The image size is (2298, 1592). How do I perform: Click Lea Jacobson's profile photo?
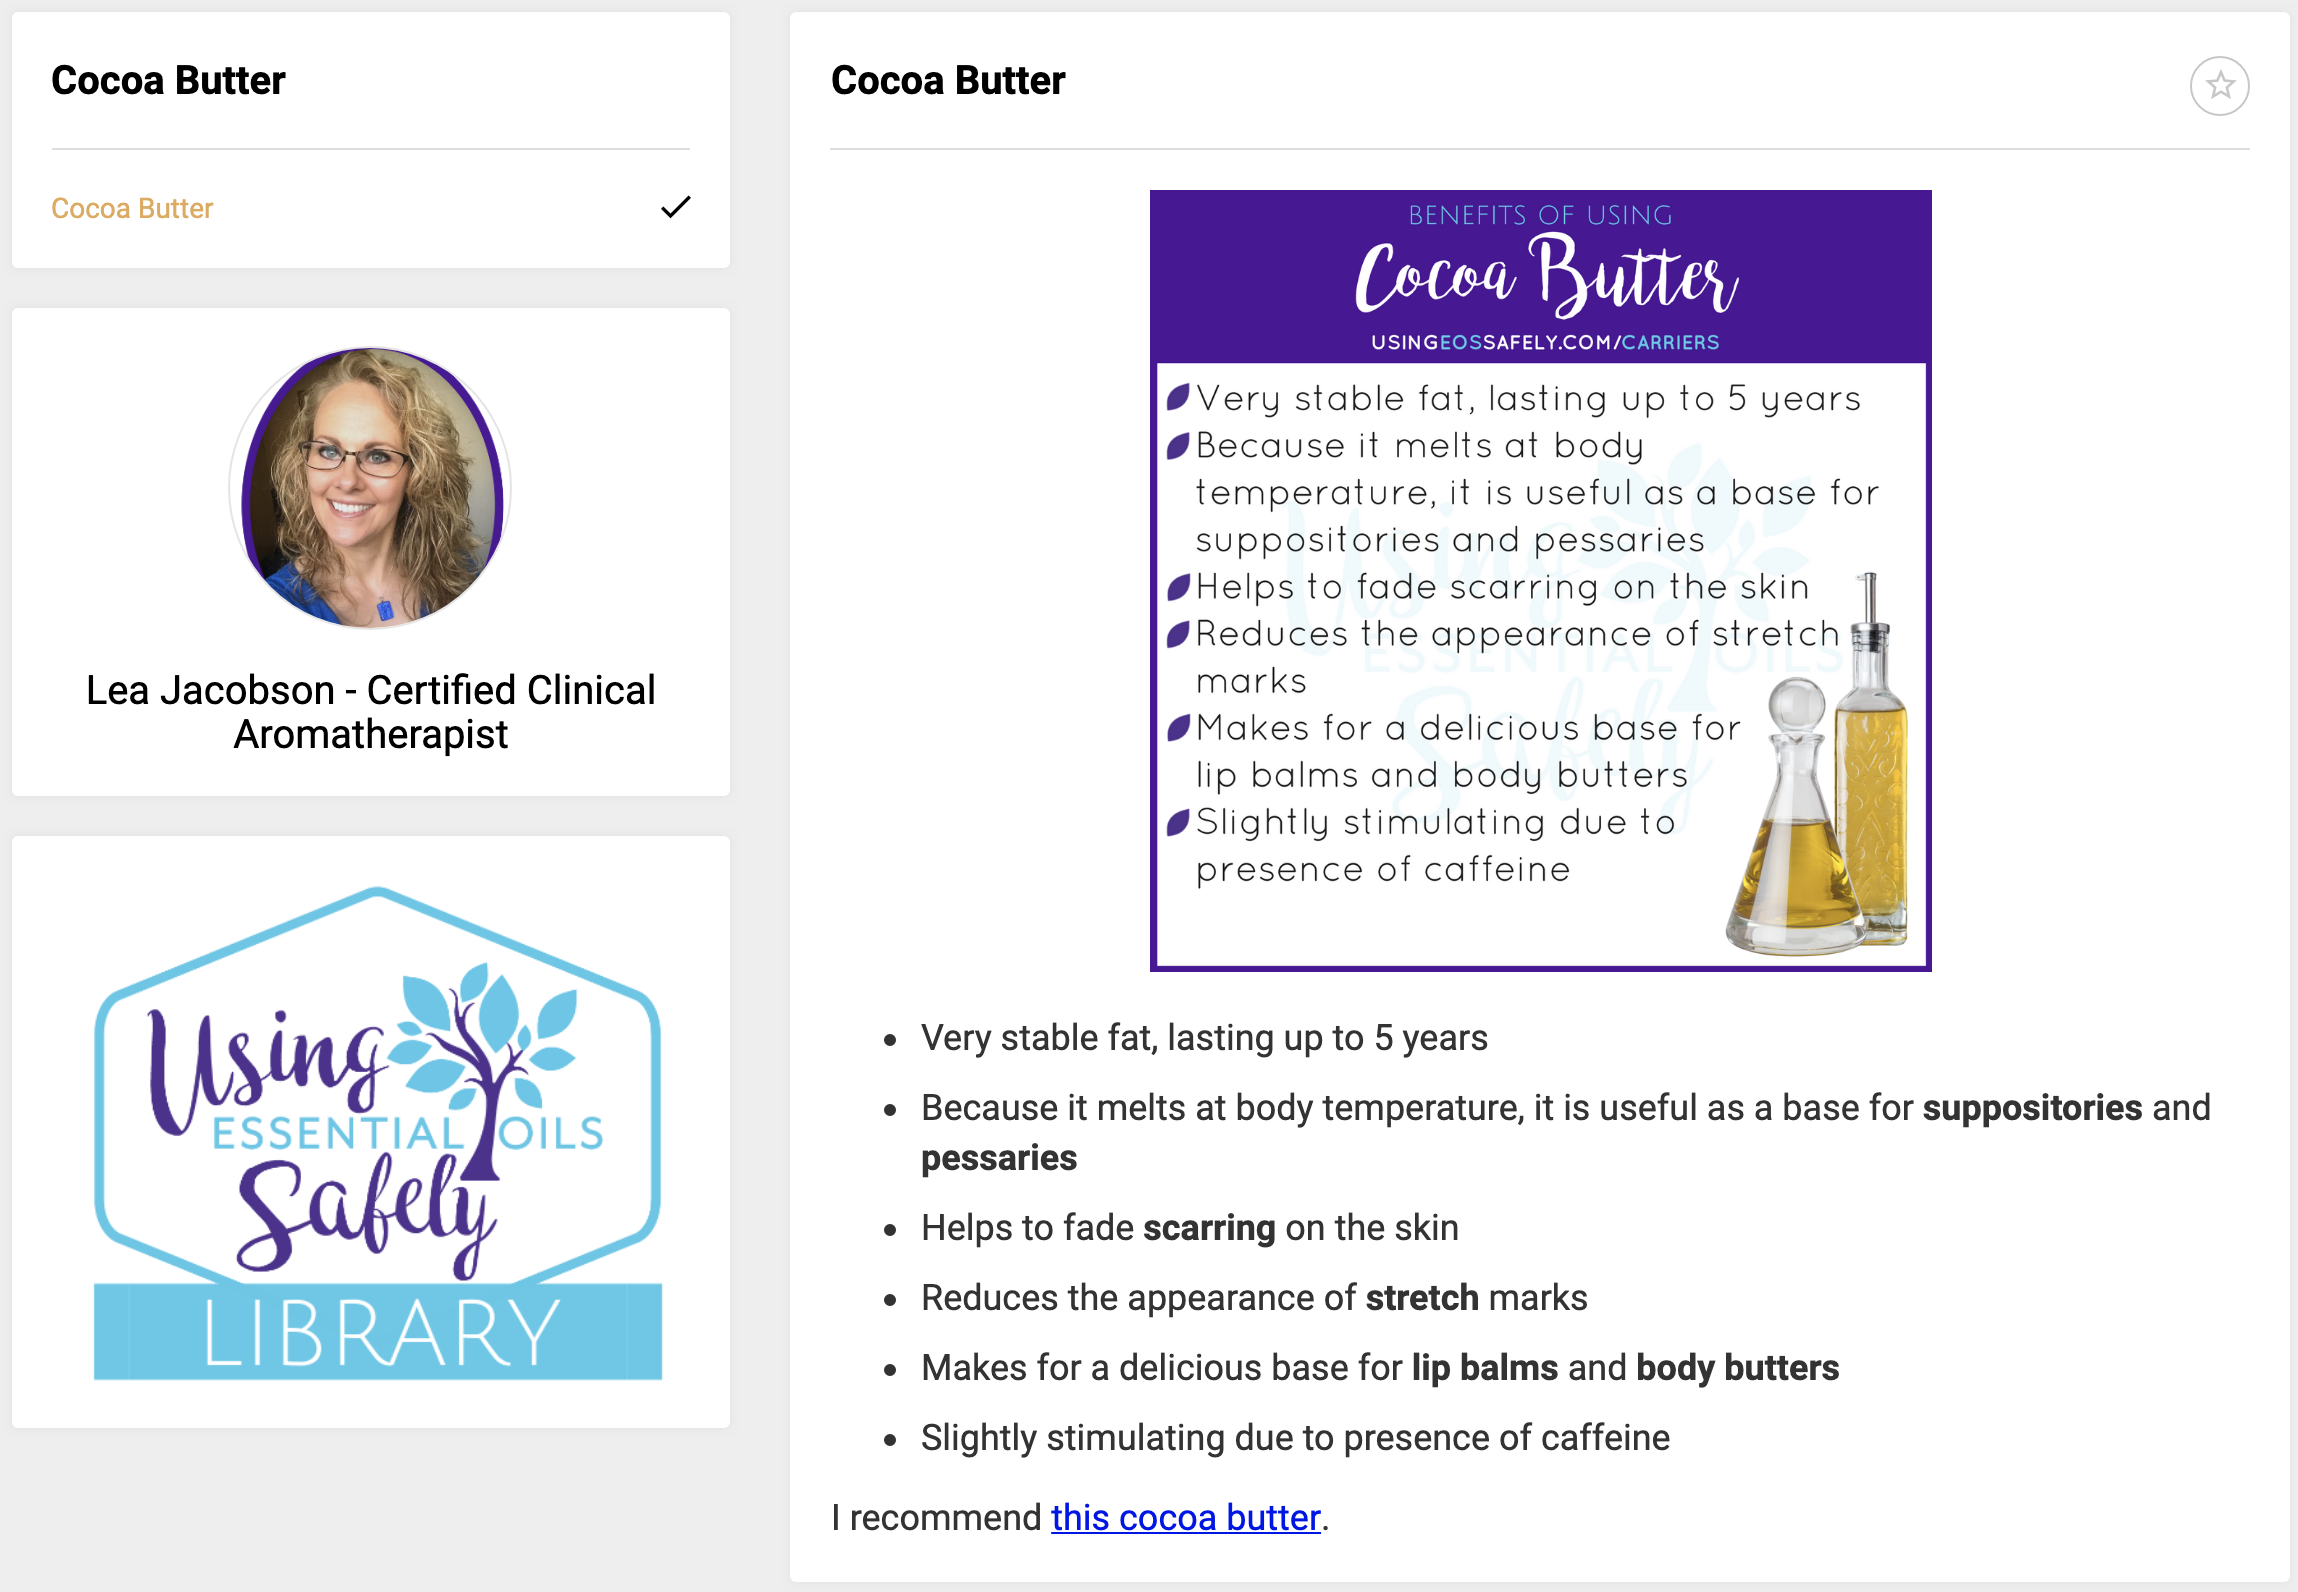click(371, 488)
